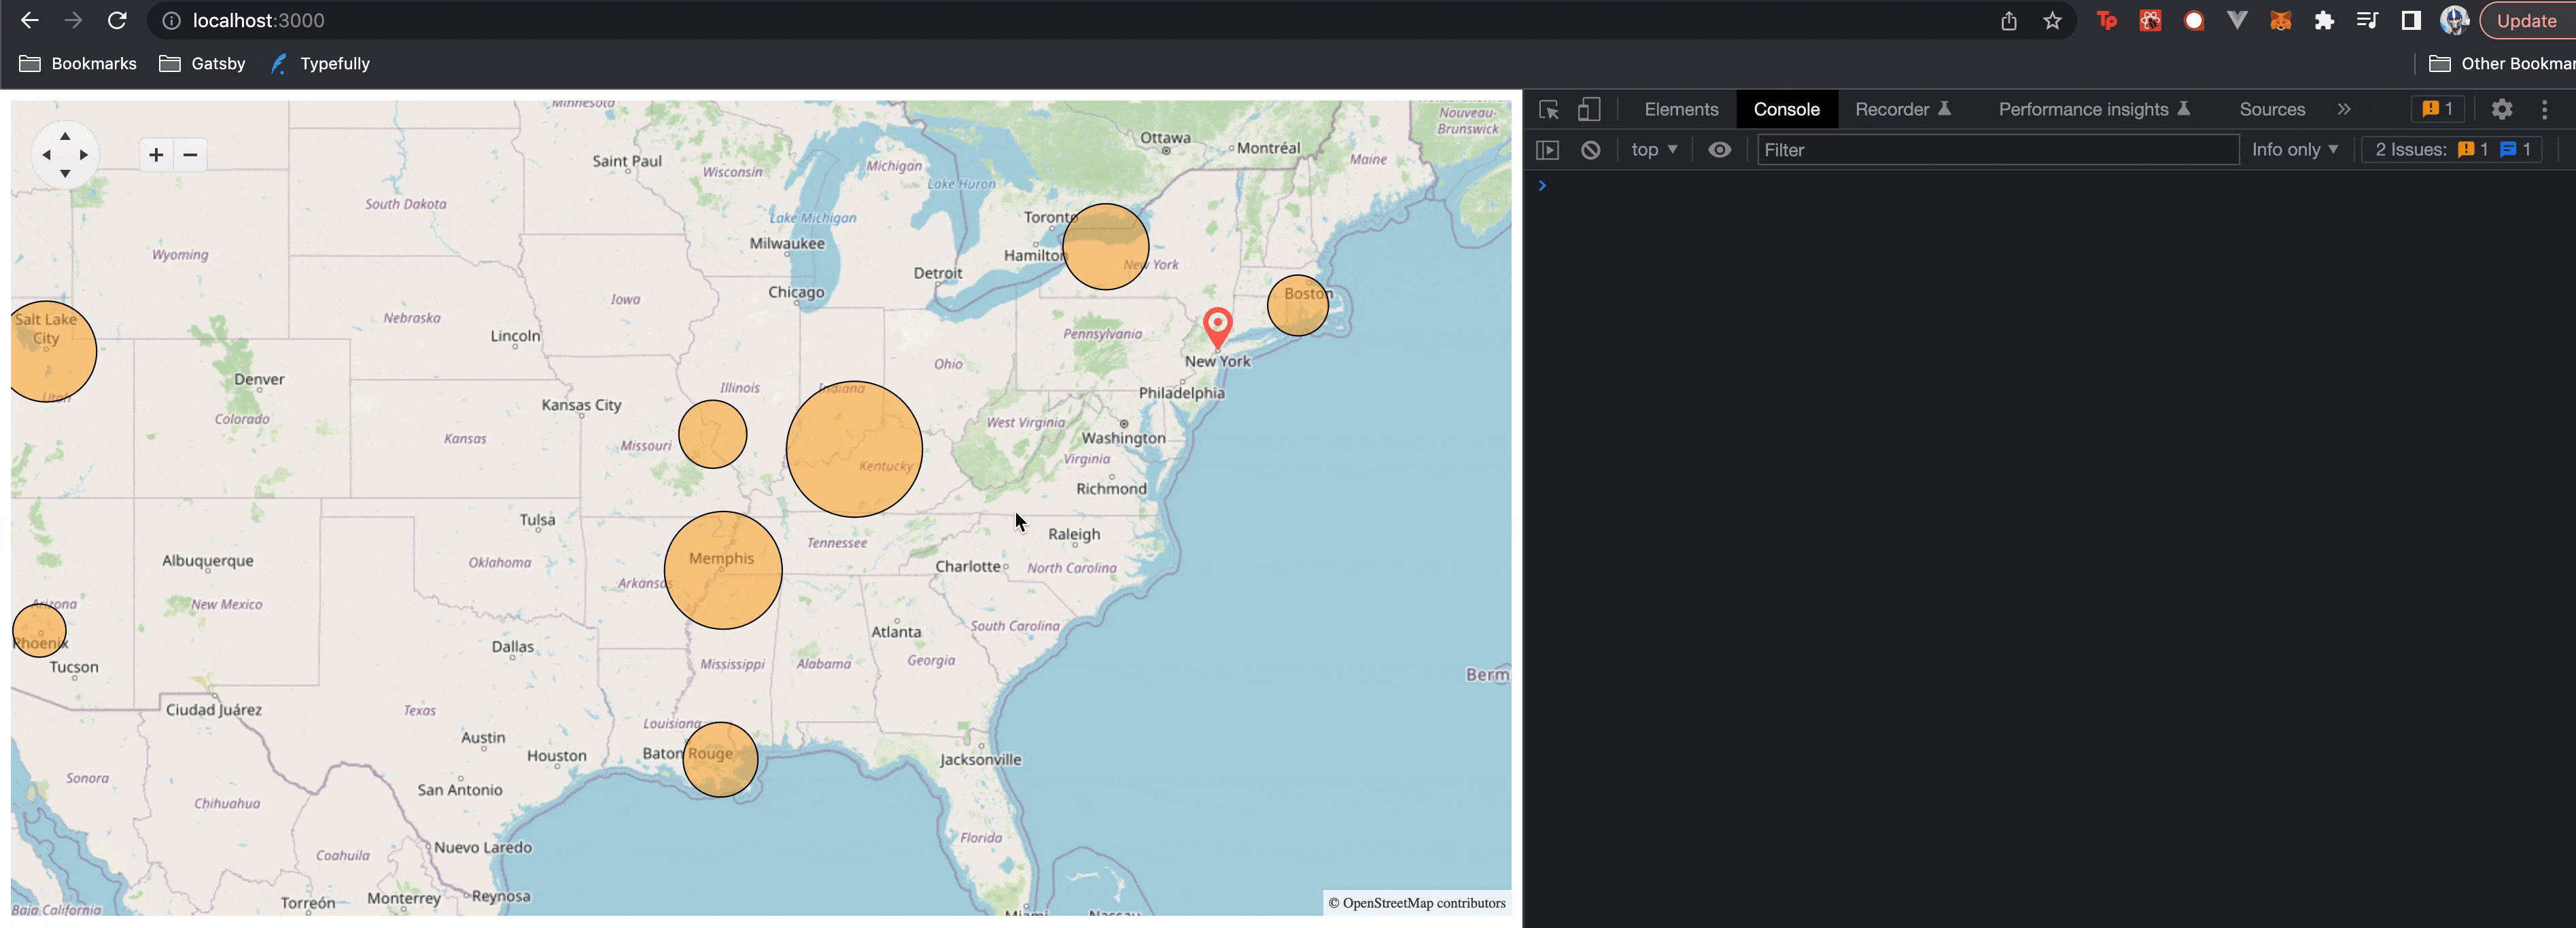Screen dimensions: 2576x928
Task: Open the MetaMask fox extension
Action: click(x=2280, y=20)
